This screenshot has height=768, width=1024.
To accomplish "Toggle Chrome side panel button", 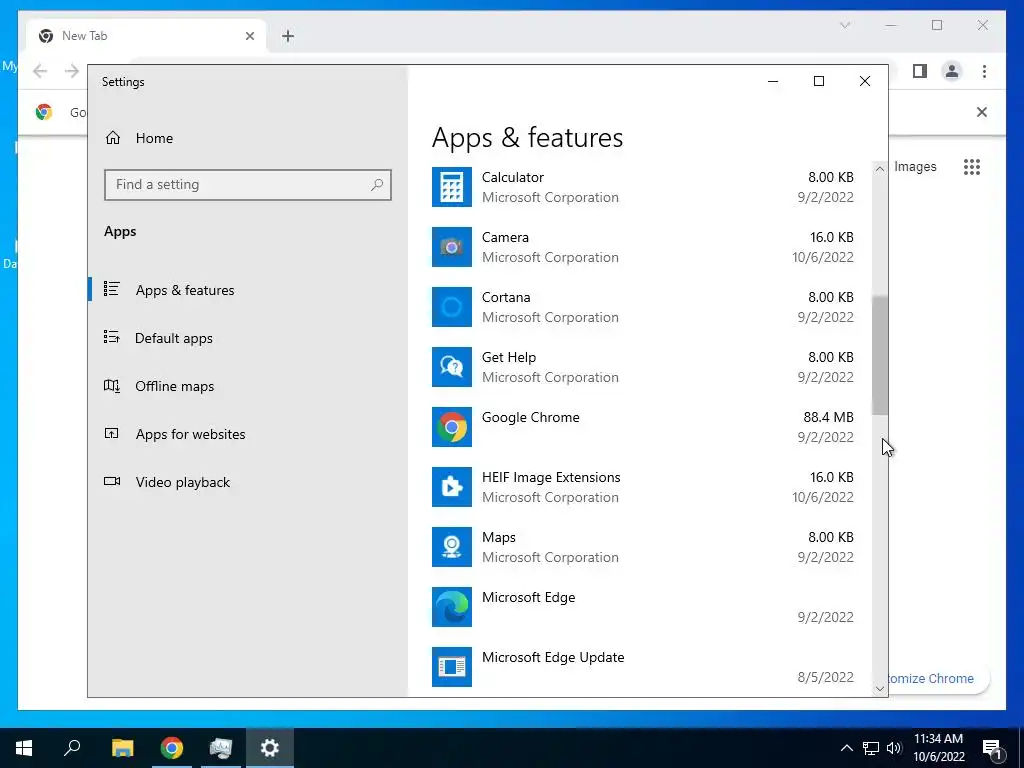I will [x=920, y=71].
